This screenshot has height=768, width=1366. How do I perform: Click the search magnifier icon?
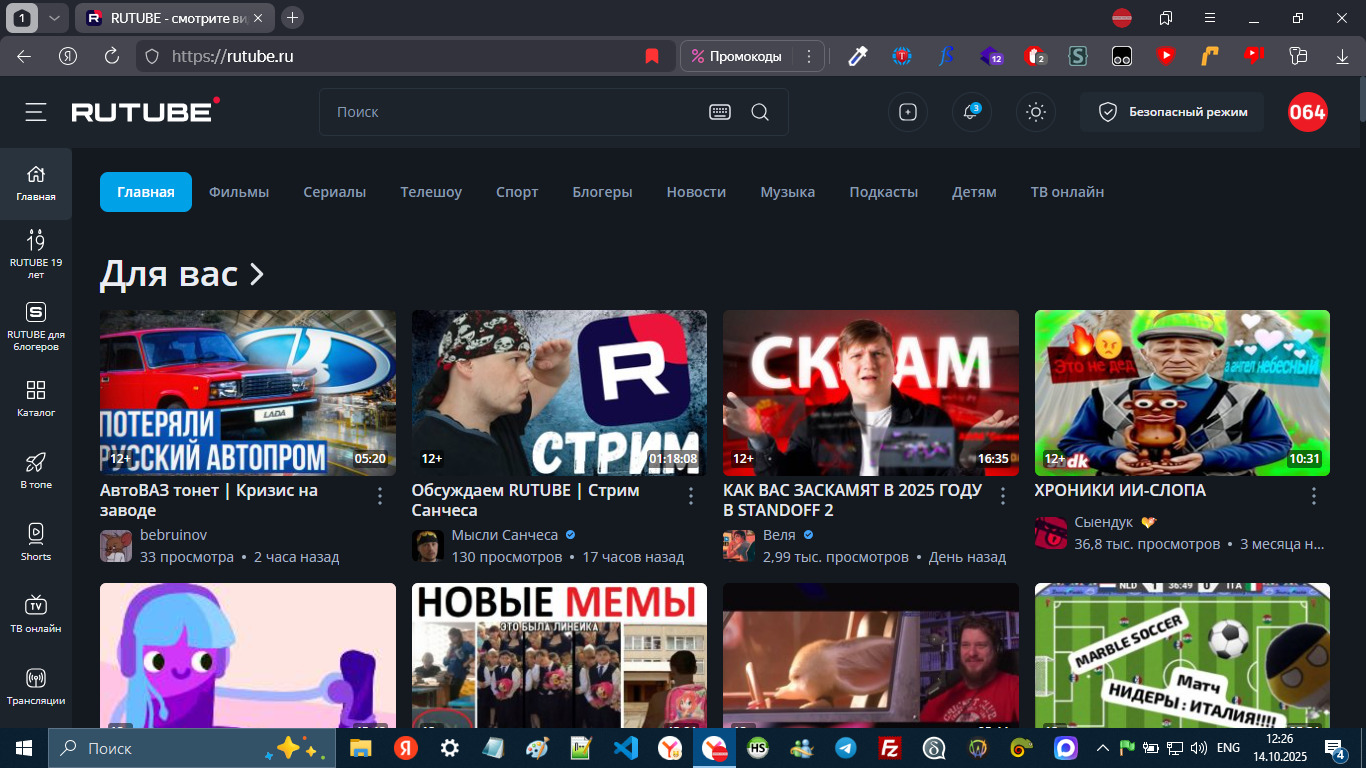tap(760, 112)
